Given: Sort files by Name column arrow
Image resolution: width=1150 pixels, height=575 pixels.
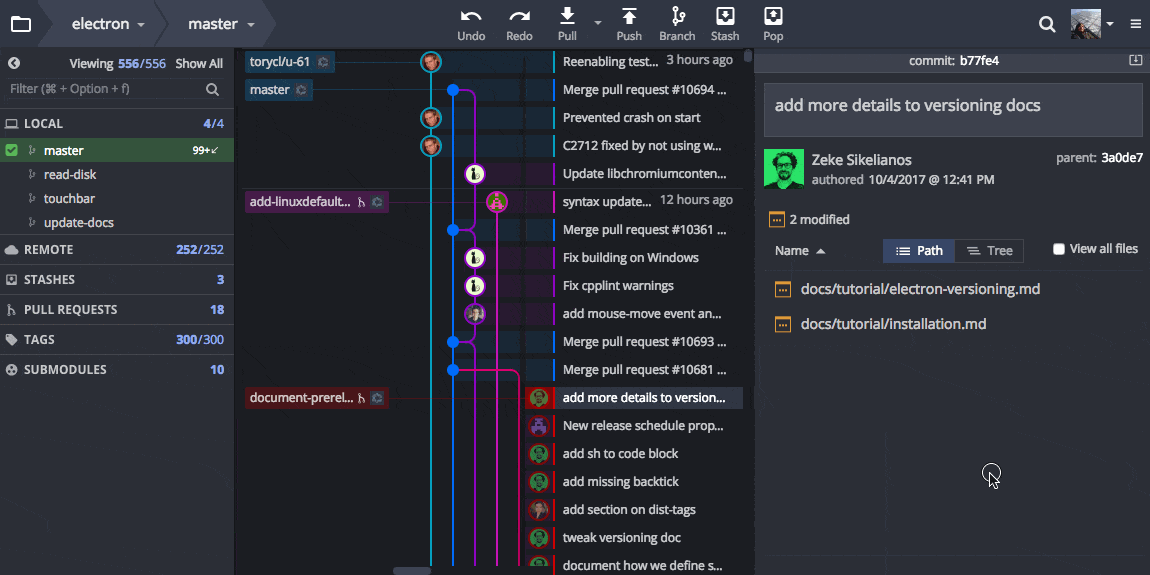Looking at the screenshot, I should click(x=821, y=251).
